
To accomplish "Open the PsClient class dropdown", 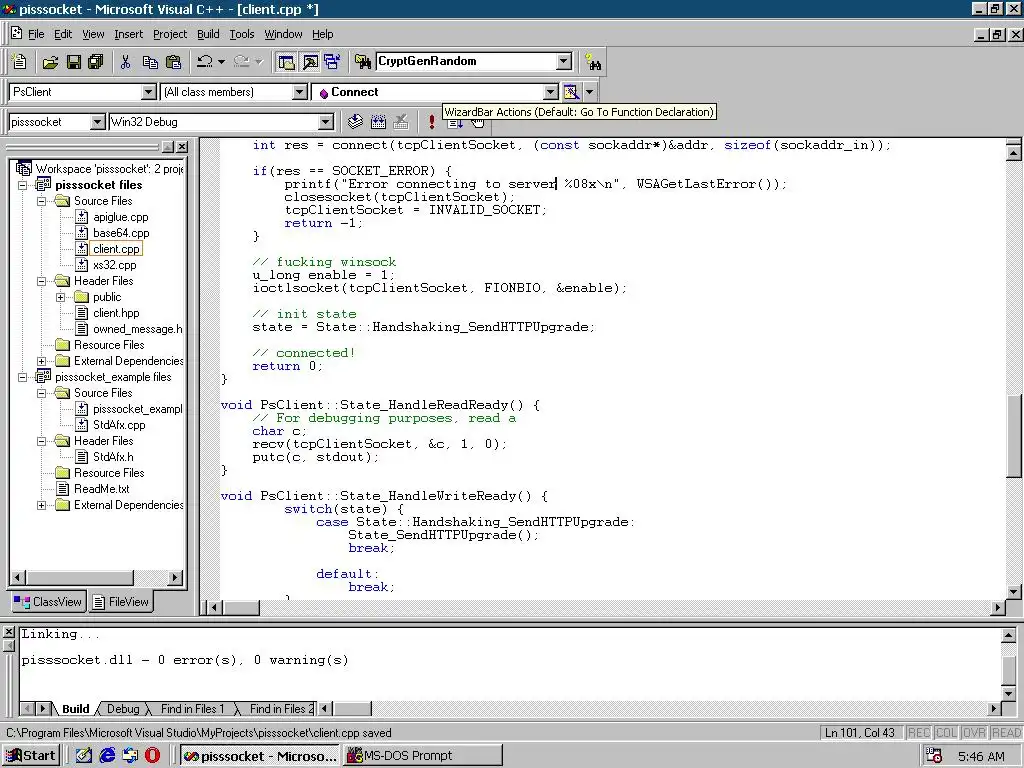I will coord(148,92).
